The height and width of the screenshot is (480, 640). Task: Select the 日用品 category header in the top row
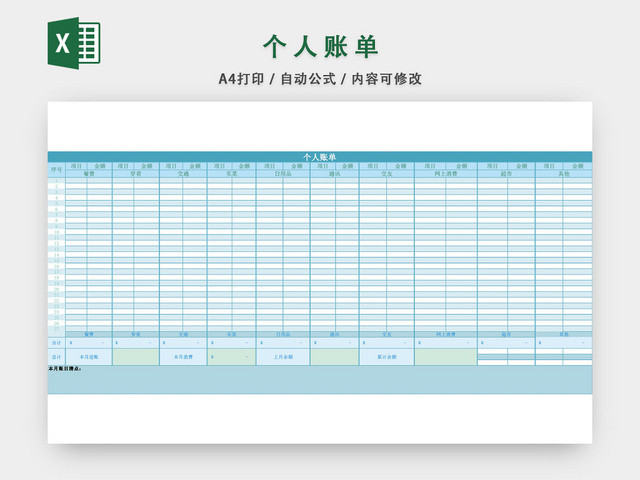pyautogui.click(x=283, y=173)
